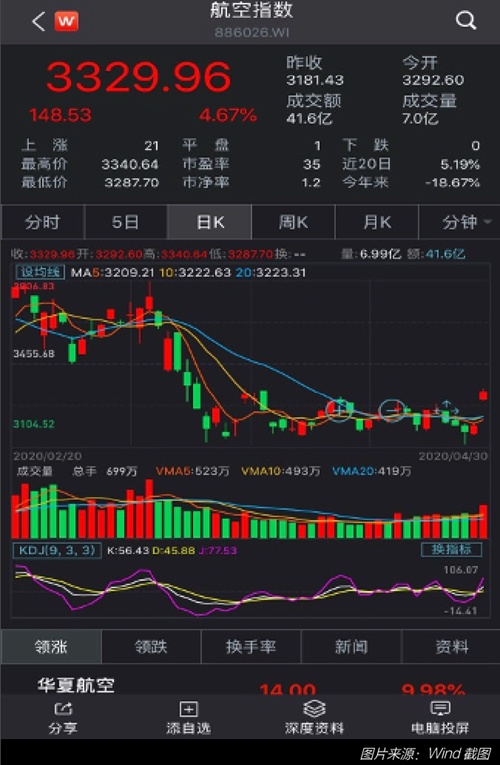Open search with the magnifier icon
The width and height of the screenshot is (500, 765).
(465, 21)
